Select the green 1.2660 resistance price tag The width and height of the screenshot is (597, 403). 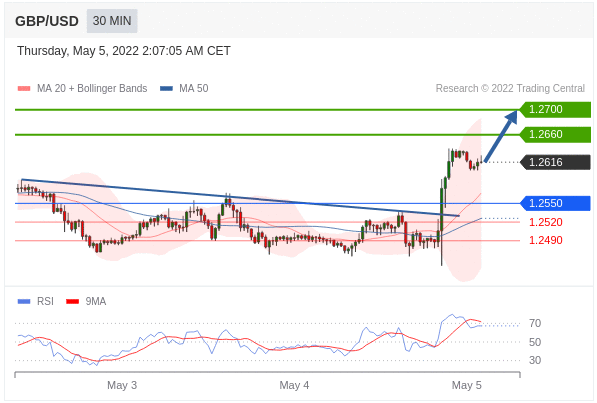click(x=555, y=134)
